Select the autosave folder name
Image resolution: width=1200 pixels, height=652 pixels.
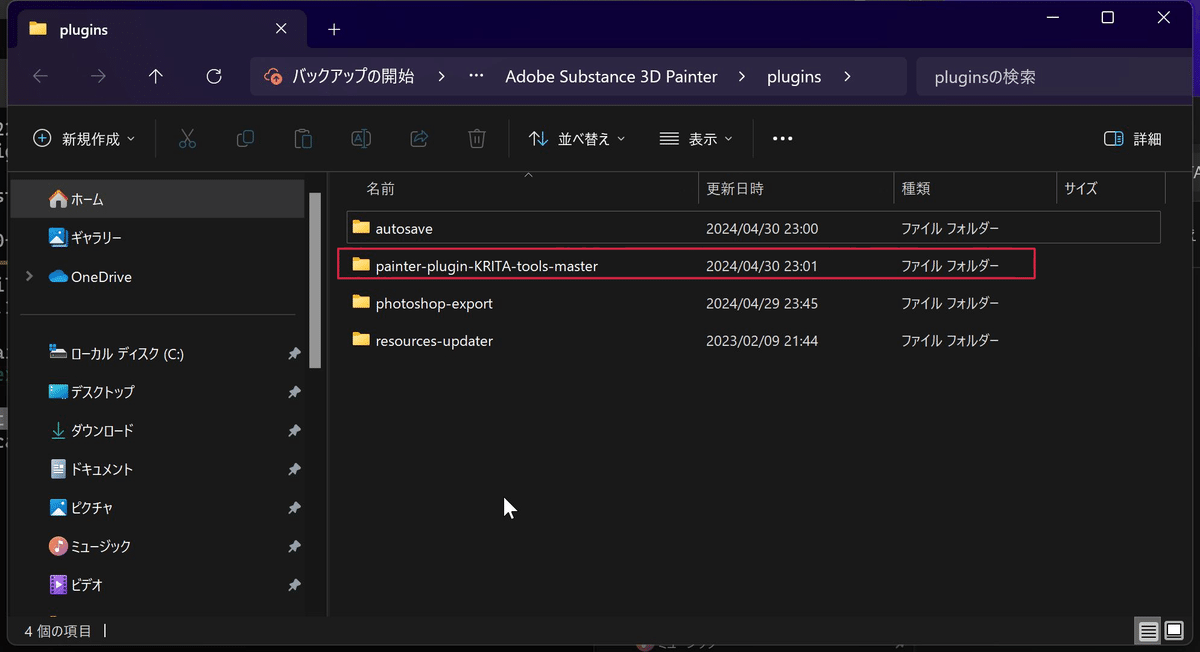(x=404, y=228)
